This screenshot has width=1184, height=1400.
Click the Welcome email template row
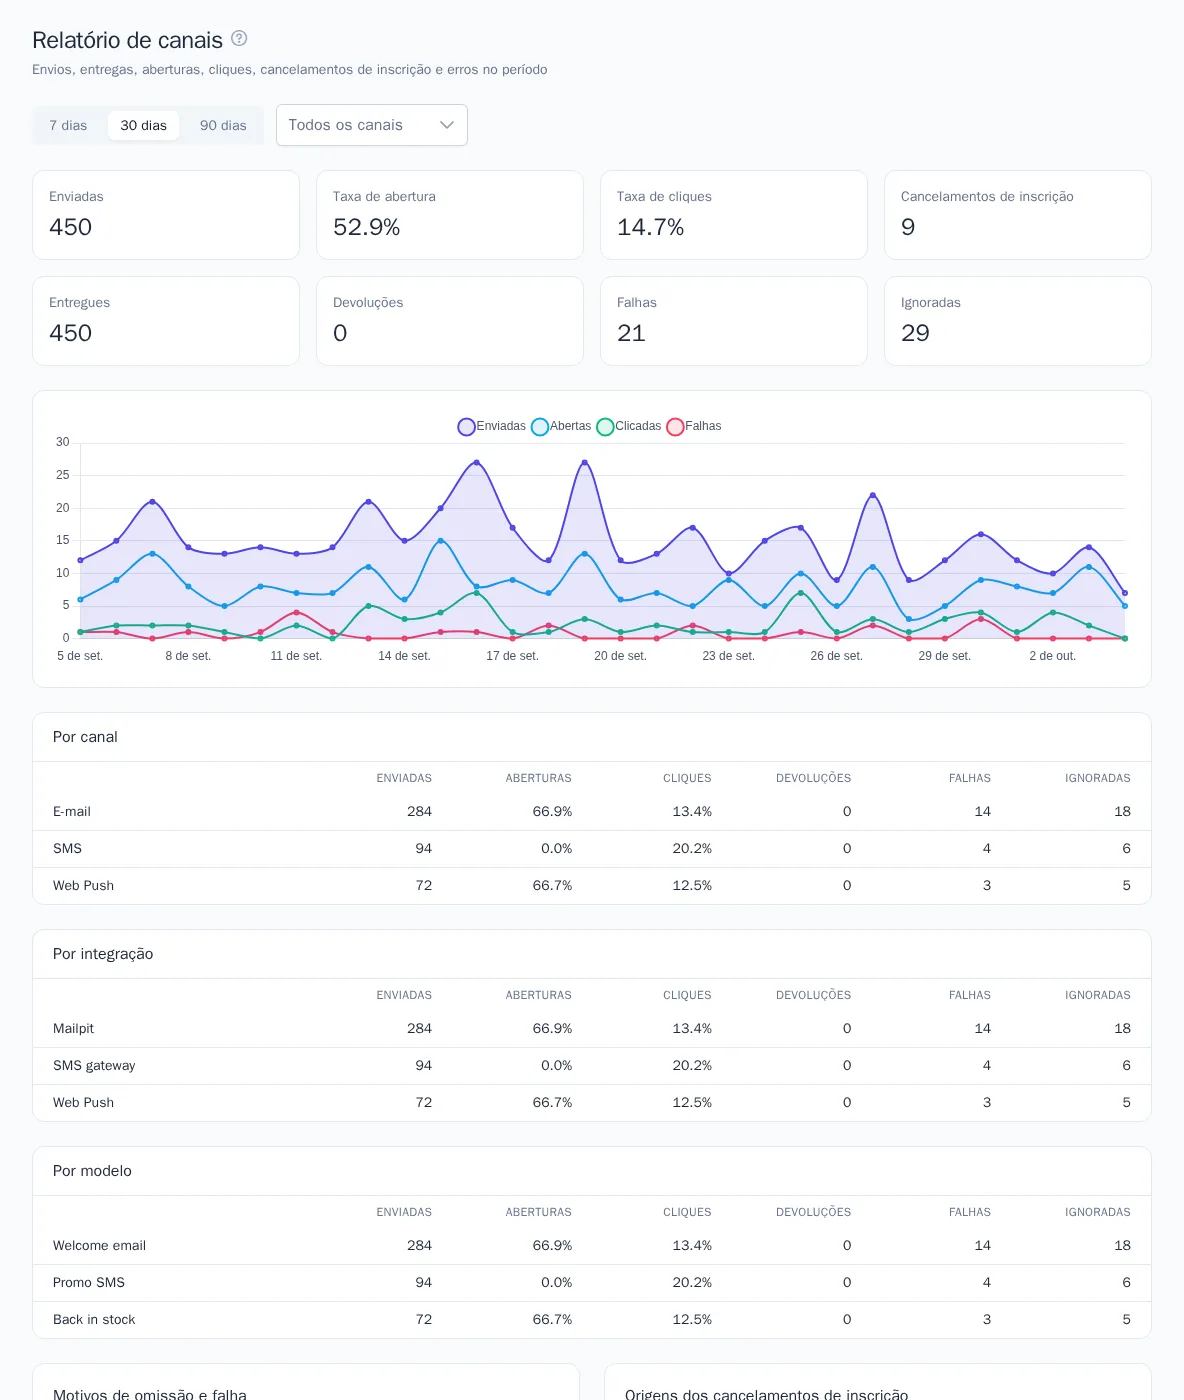[x=592, y=1246]
